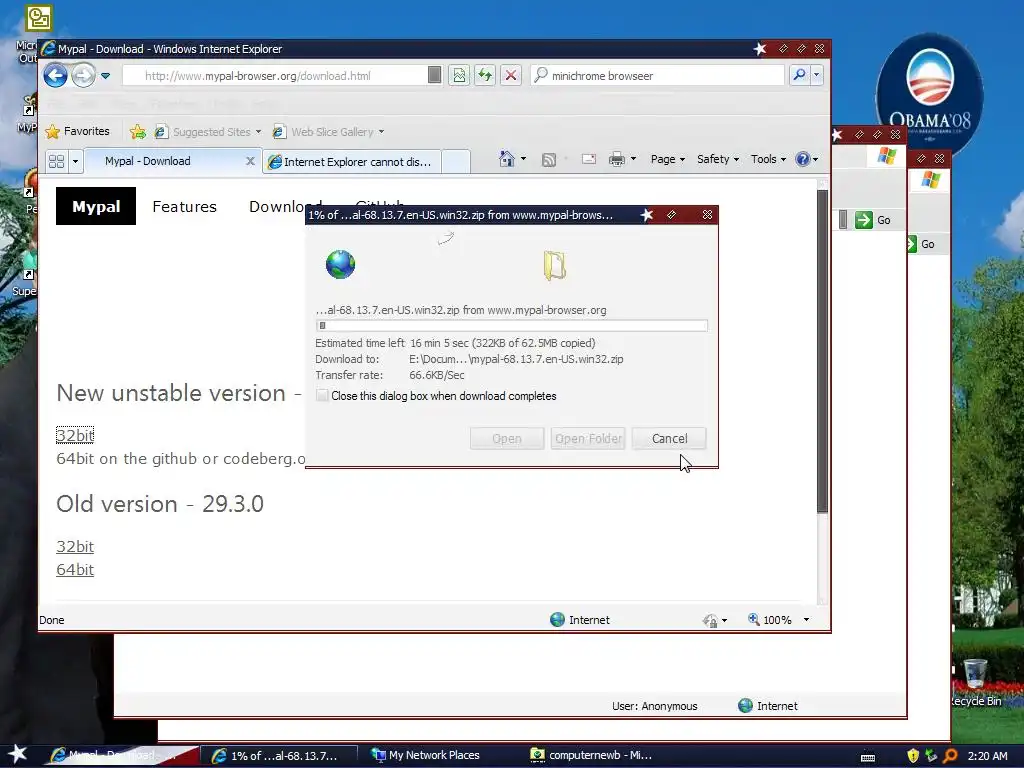Click the disabled Open button
Viewport: 1024px width, 768px height.
point(507,439)
